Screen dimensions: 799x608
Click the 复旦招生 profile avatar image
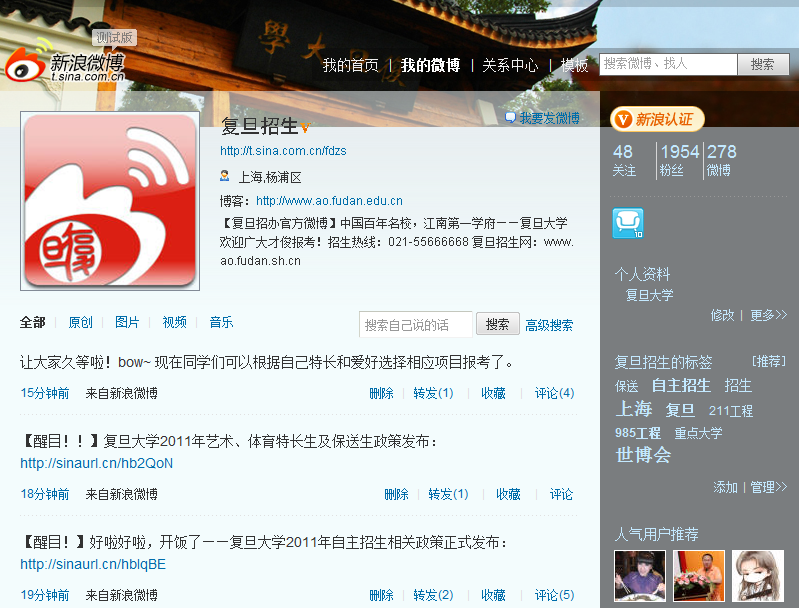click(110, 201)
